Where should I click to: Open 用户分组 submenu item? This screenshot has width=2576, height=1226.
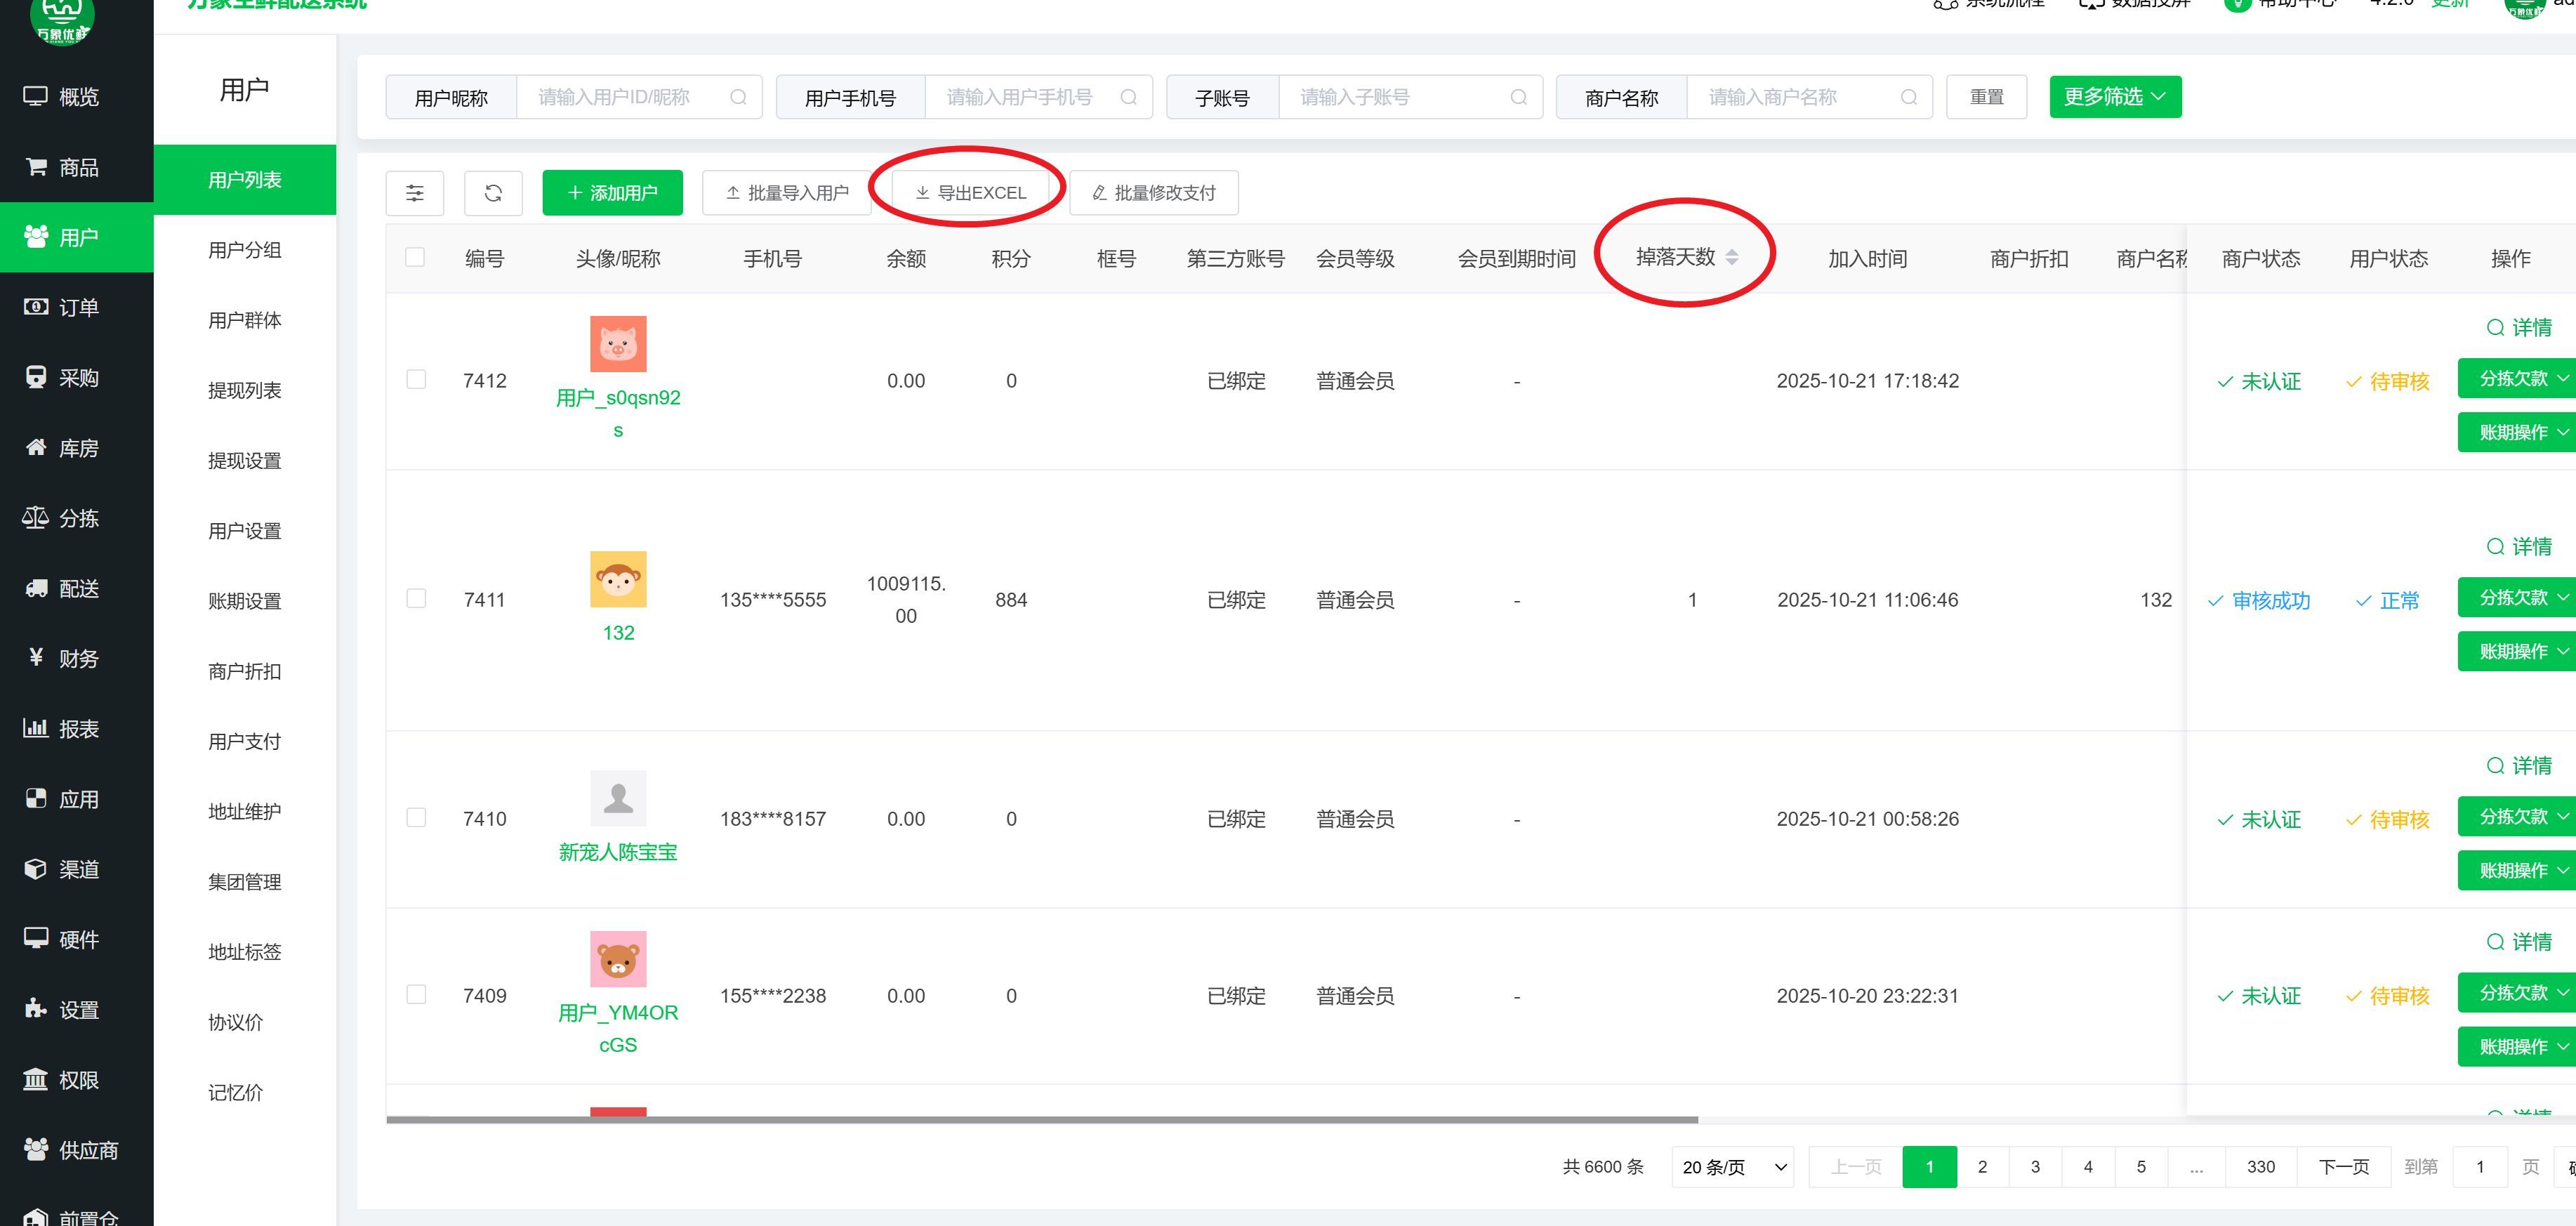[x=244, y=250]
